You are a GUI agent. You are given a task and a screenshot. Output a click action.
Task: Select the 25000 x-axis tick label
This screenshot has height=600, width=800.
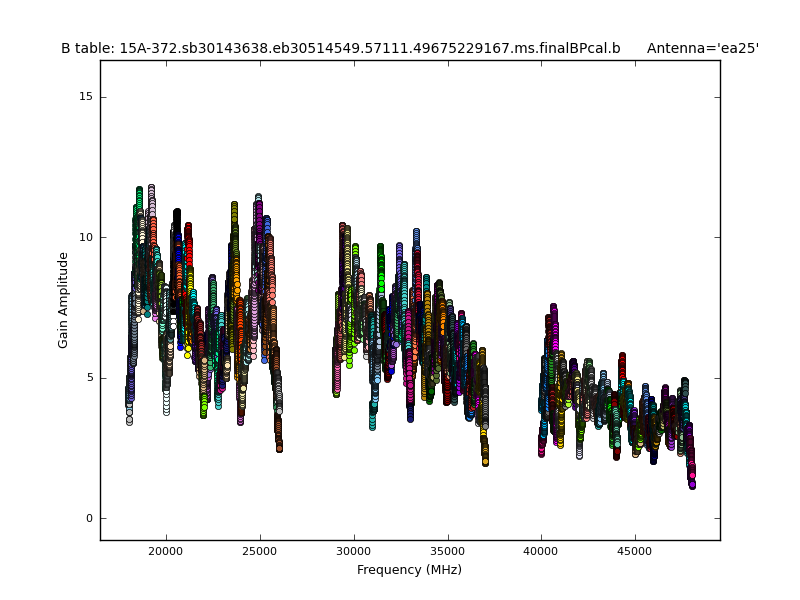260,550
